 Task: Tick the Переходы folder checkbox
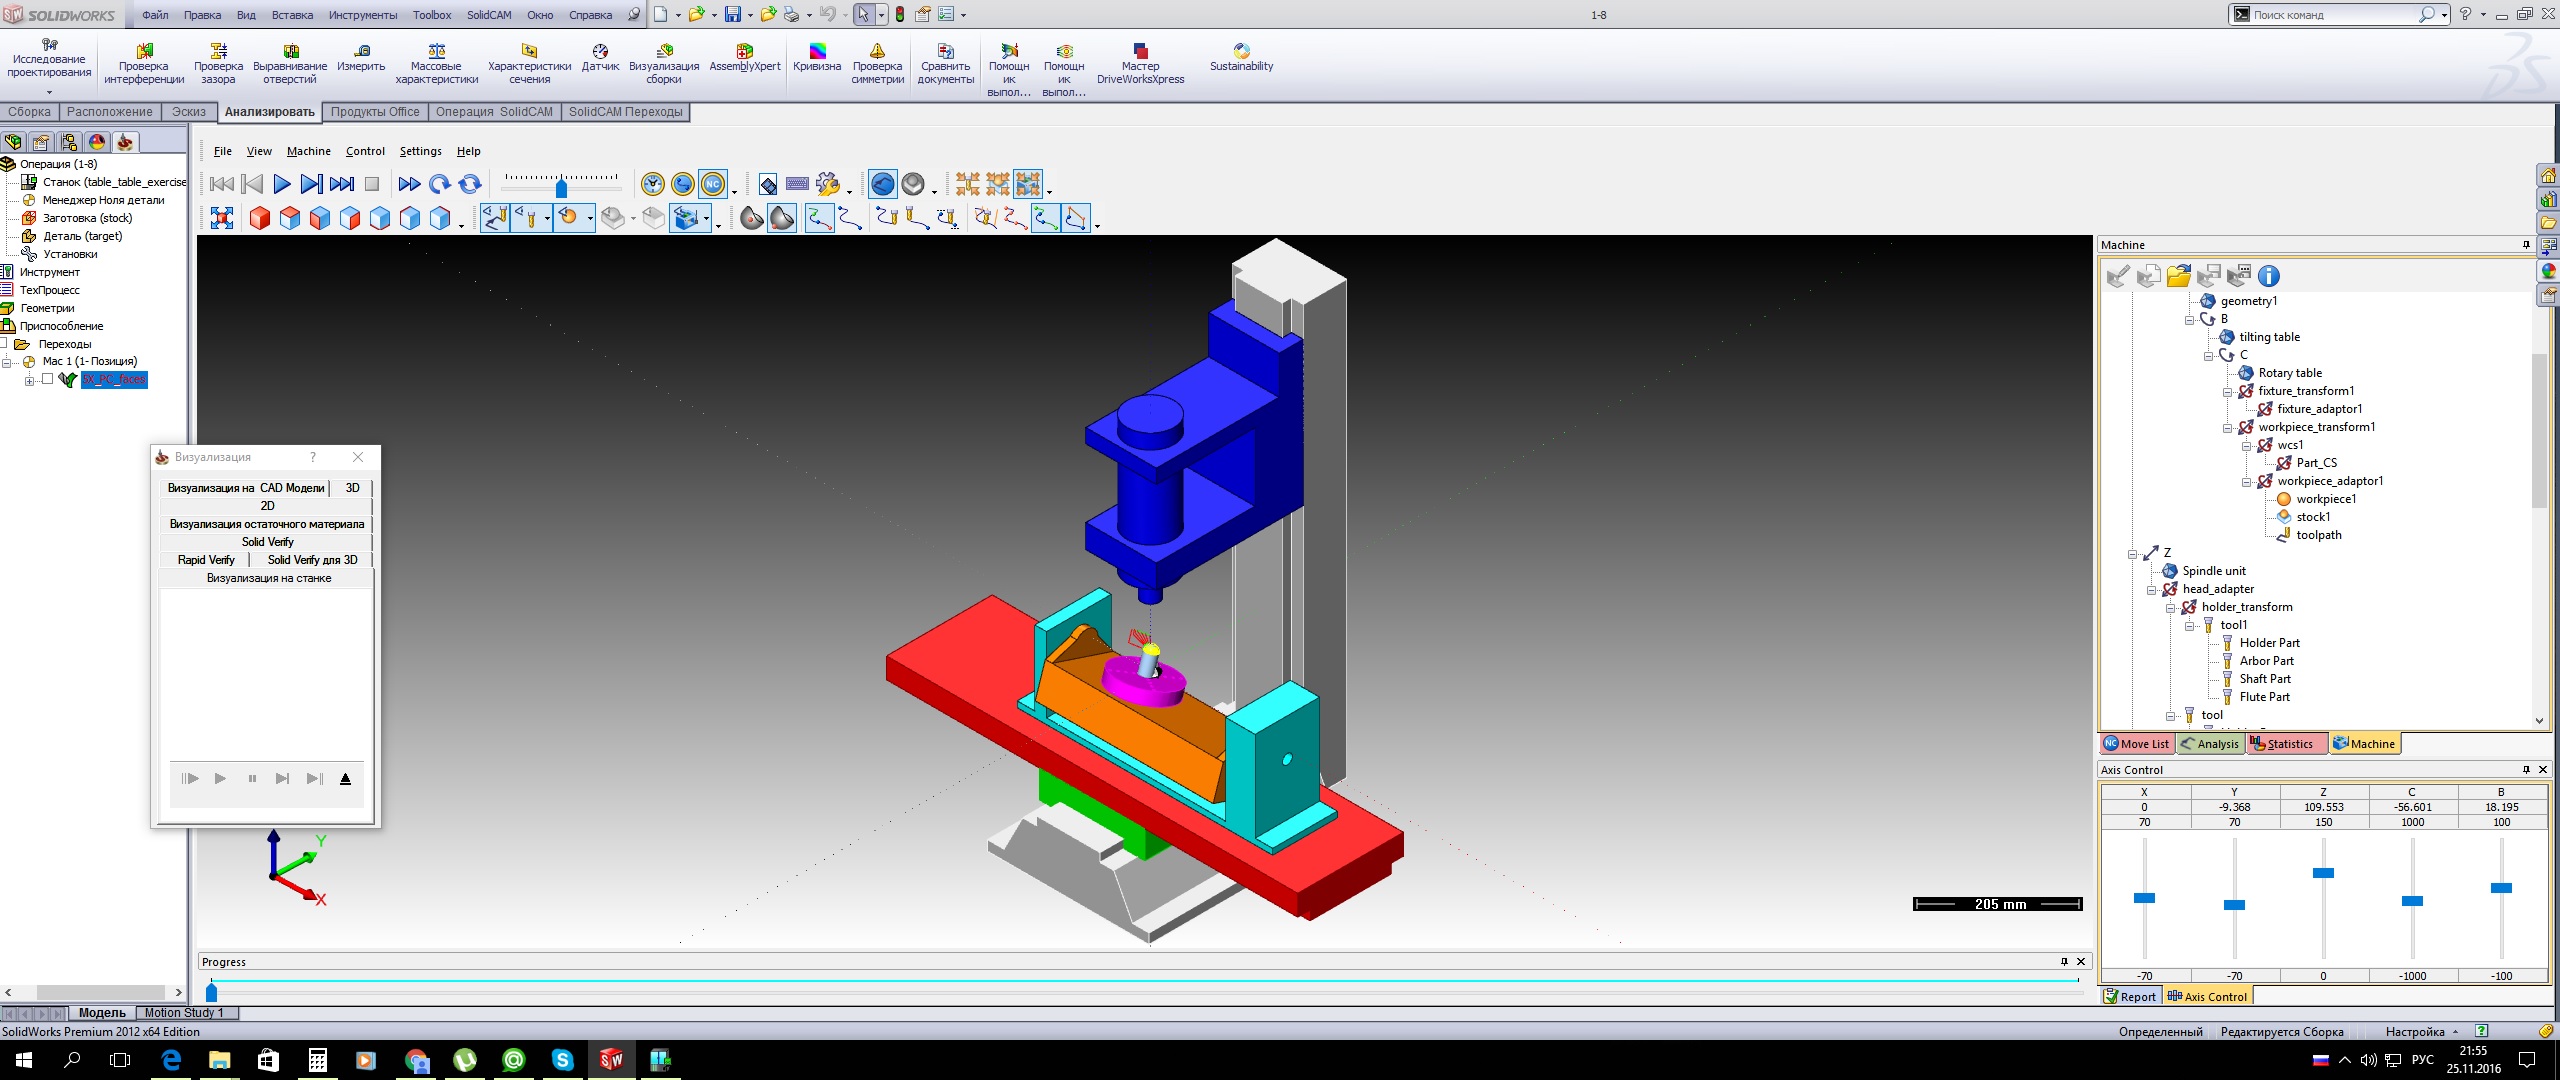click(5, 343)
